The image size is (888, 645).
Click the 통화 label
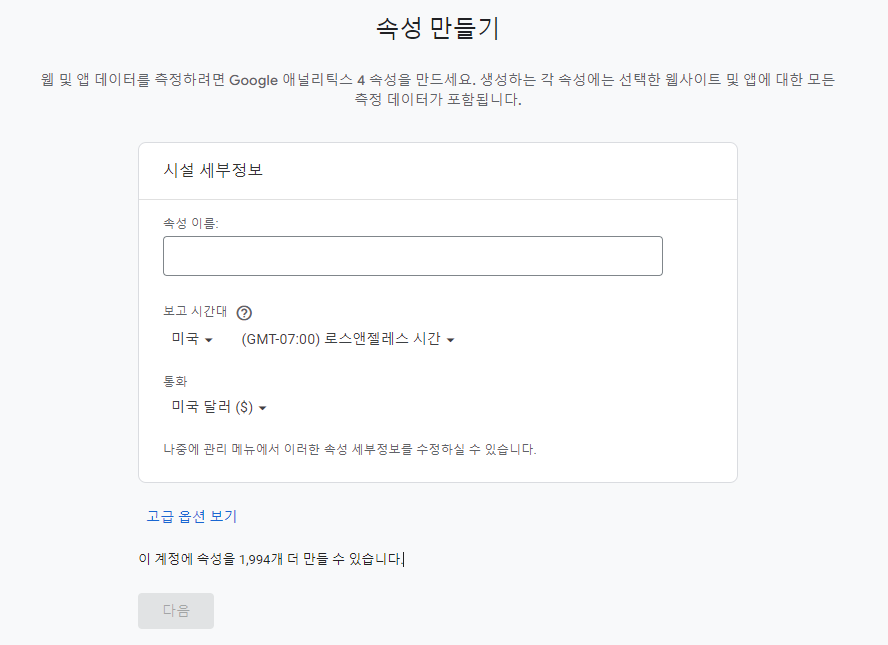click(x=175, y=381)
